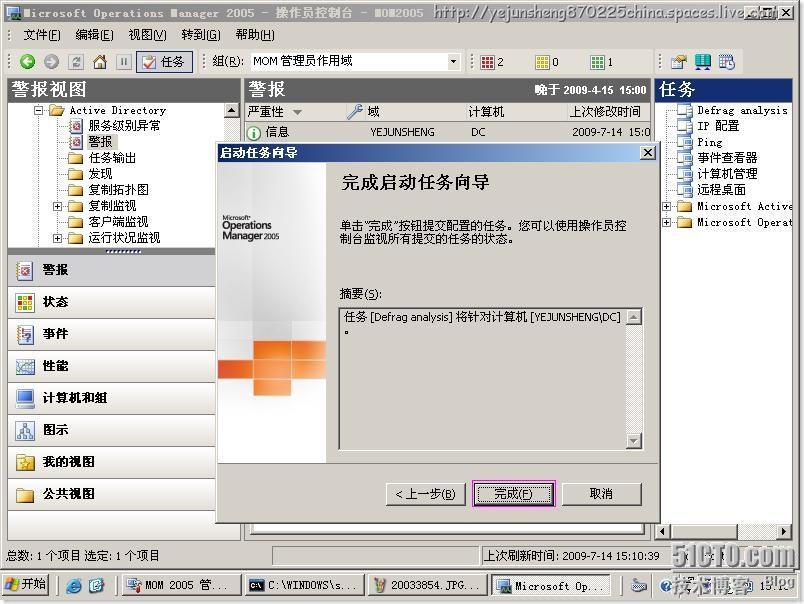Open the 文件(F) menu
This screenshot has height=604, width=804.
[x=42, y=35]
